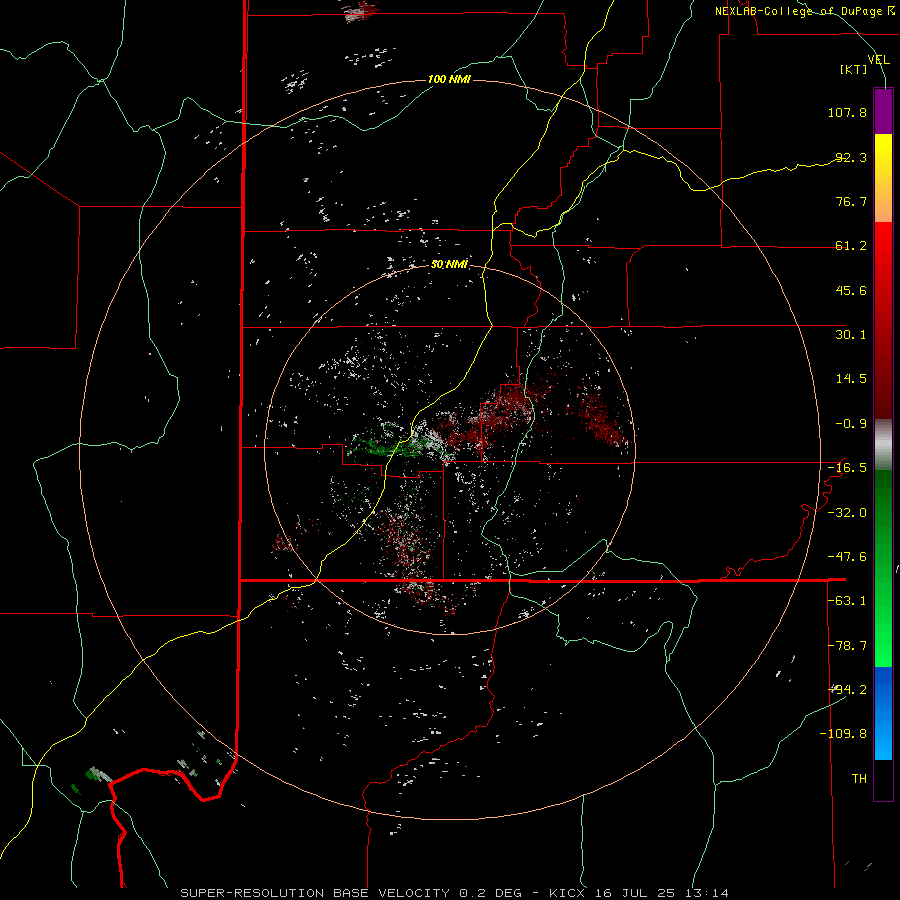Screen dimensions: 900x900
Task: Click the 100 NMI range ring label
Action: point(449,79)
